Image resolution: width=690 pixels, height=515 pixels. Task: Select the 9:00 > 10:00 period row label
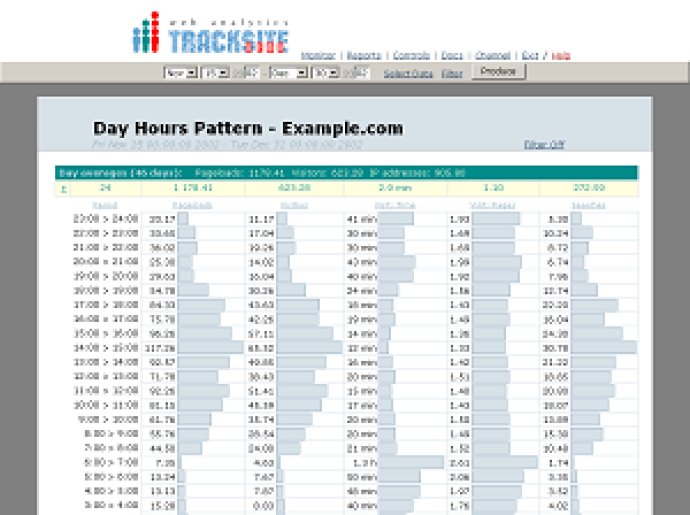pos(108,419)
